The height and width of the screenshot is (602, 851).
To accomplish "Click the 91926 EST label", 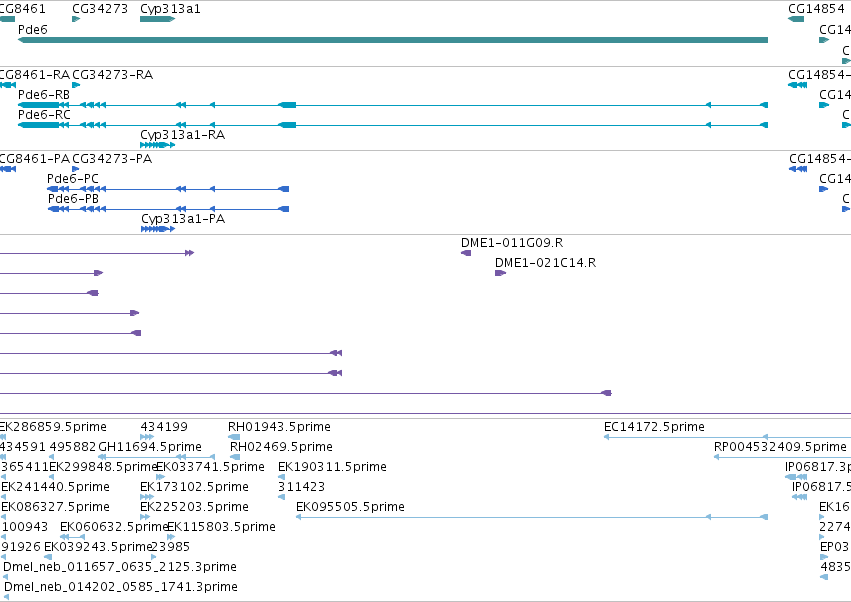I will click(21, 547).
